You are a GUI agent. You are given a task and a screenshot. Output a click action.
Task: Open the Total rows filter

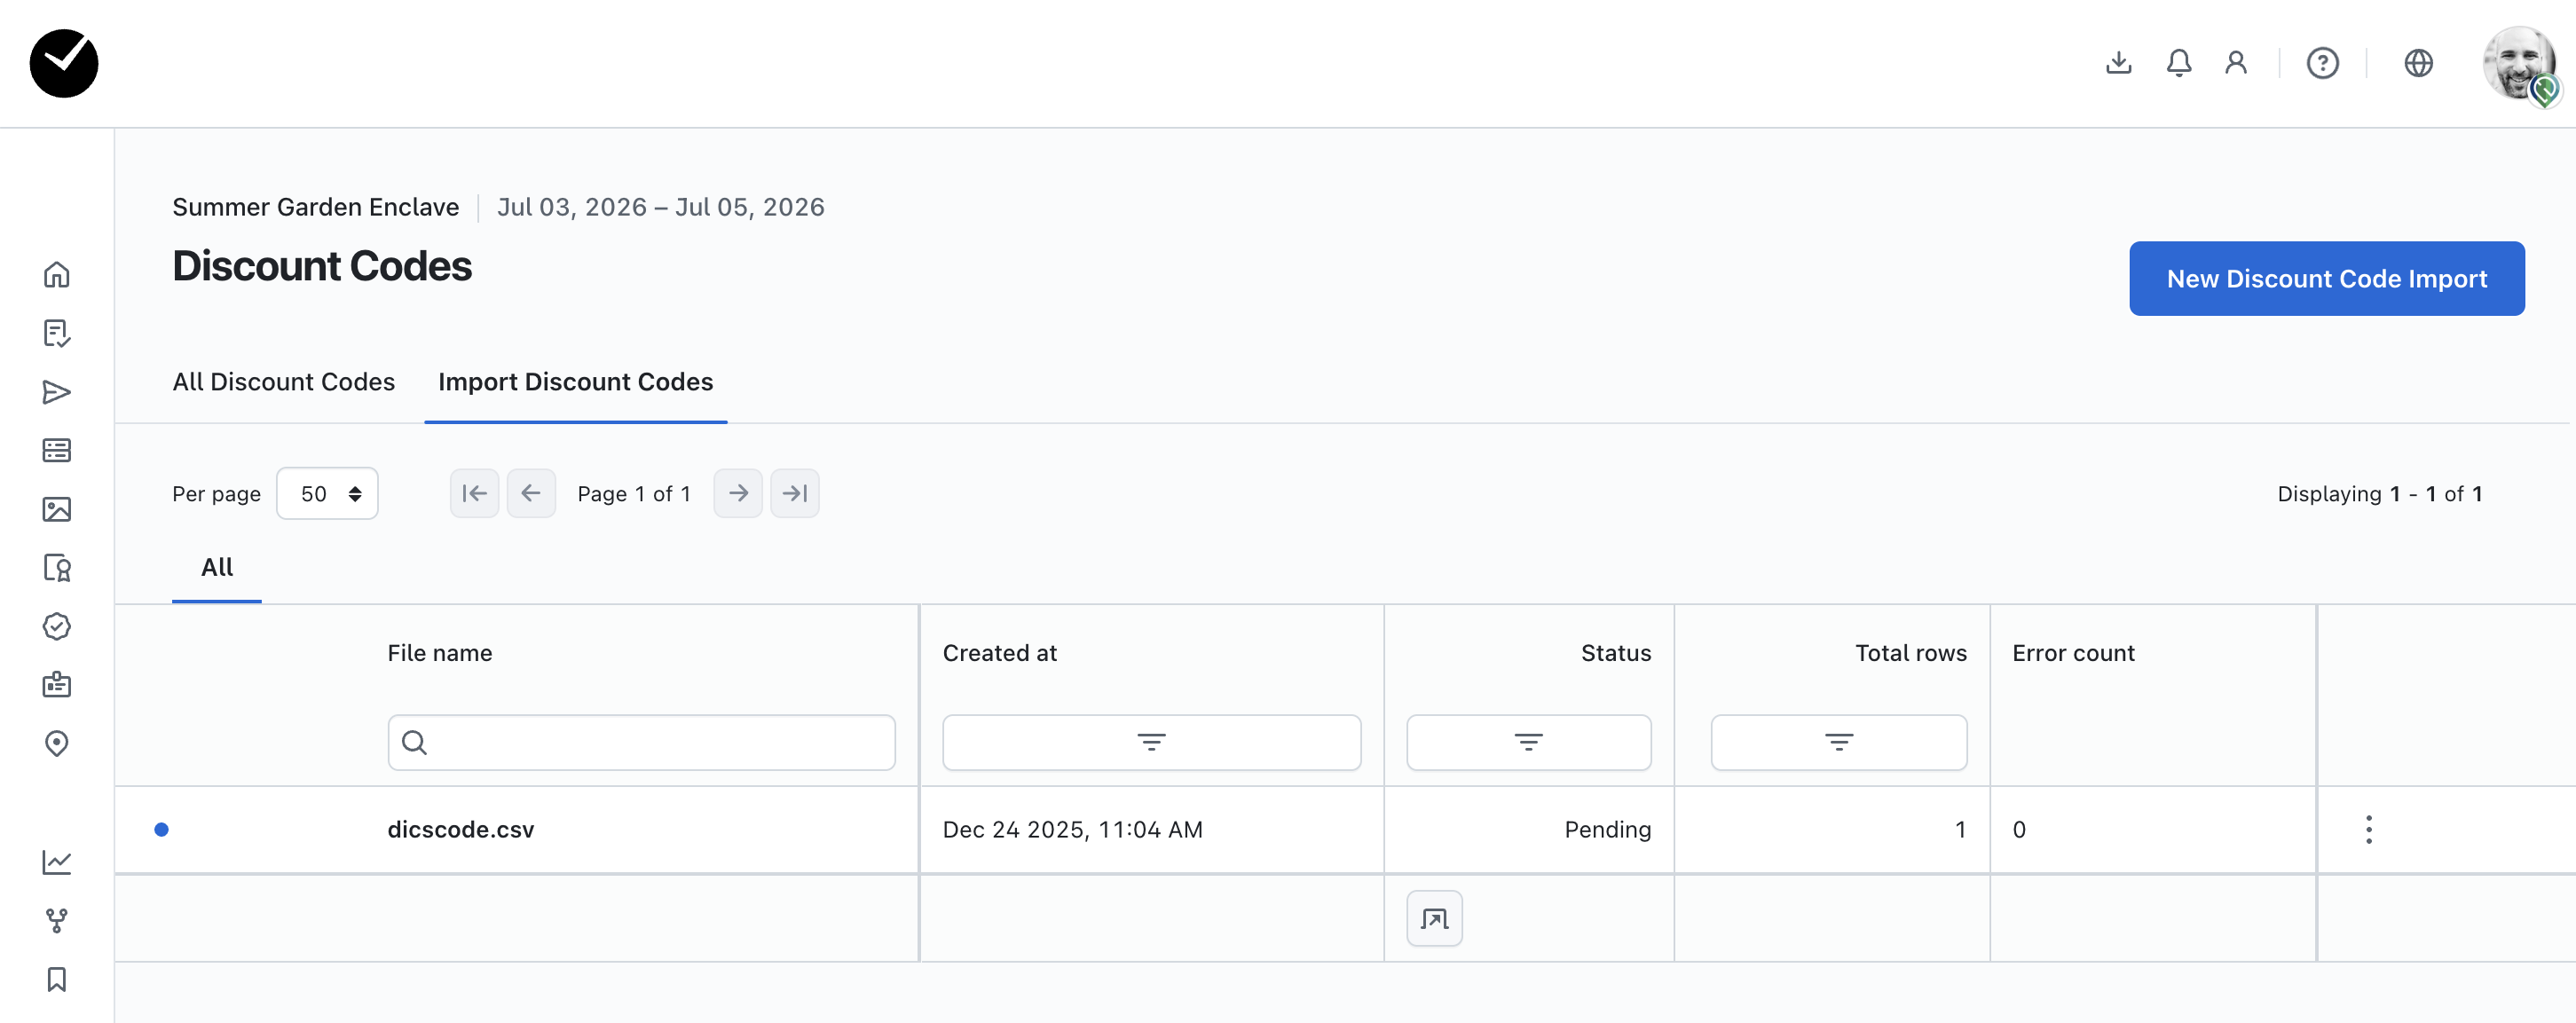click(x=1838, y=742)
